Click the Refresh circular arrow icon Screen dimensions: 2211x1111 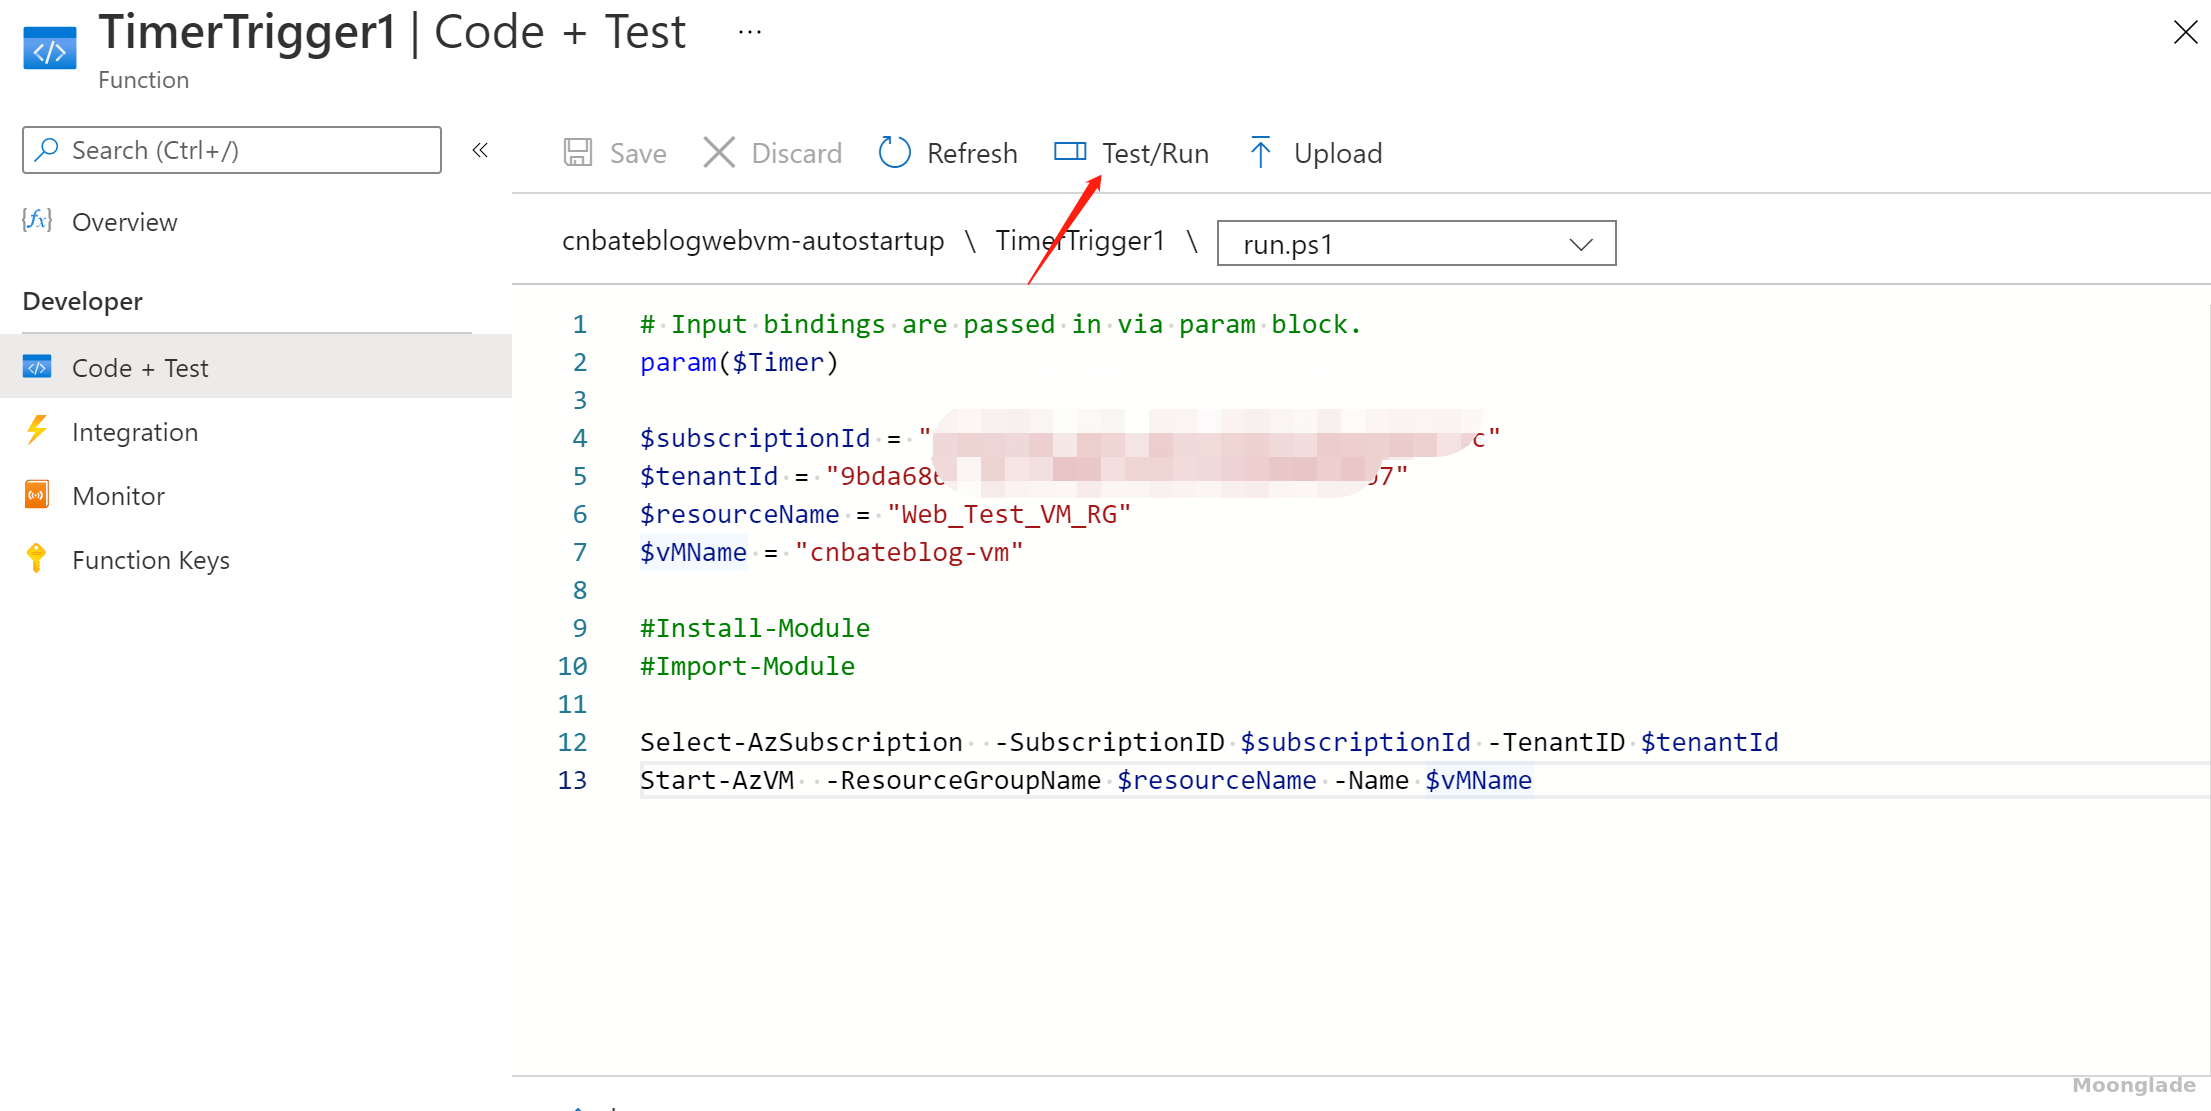coord(894,153)
